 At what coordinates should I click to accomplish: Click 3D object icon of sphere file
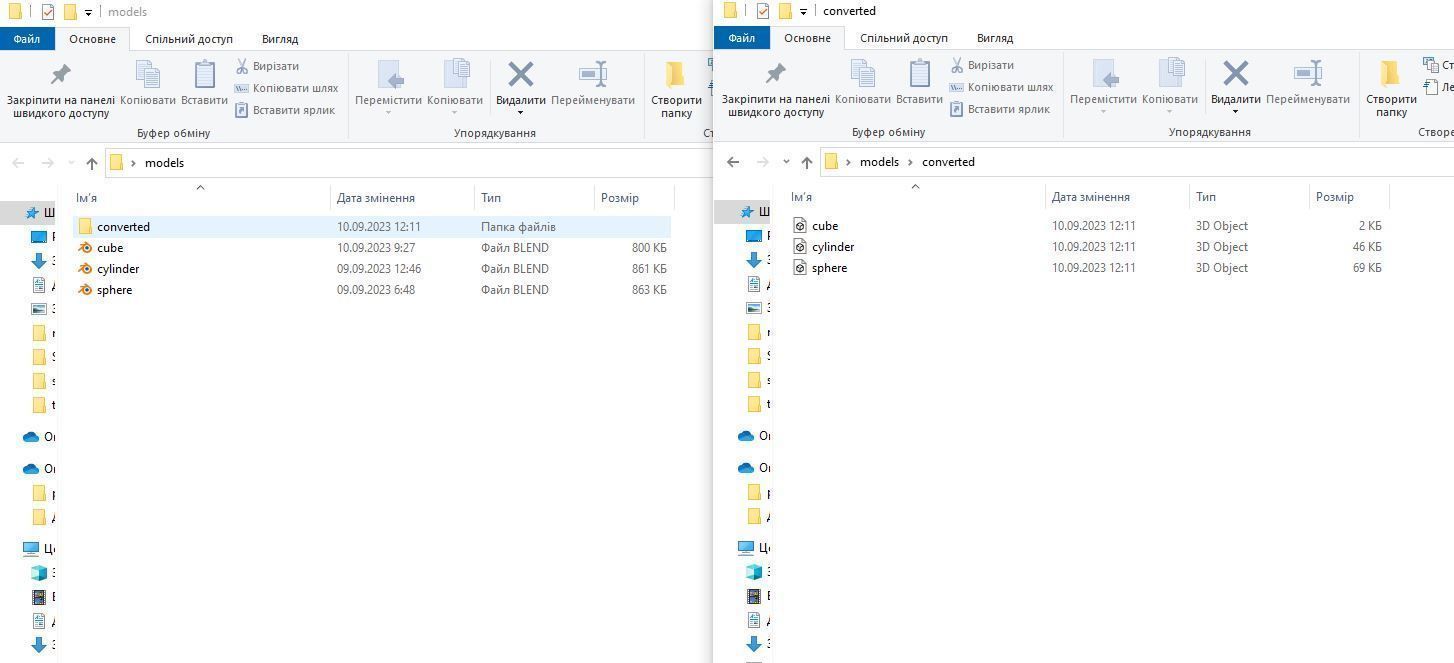(x=800, y=268)
